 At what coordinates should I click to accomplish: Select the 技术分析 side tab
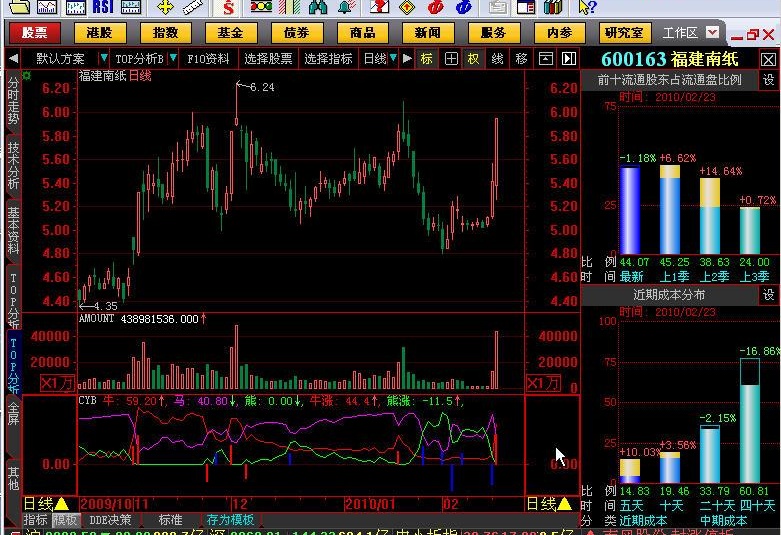pyautogui.click(x=13, y=165)
